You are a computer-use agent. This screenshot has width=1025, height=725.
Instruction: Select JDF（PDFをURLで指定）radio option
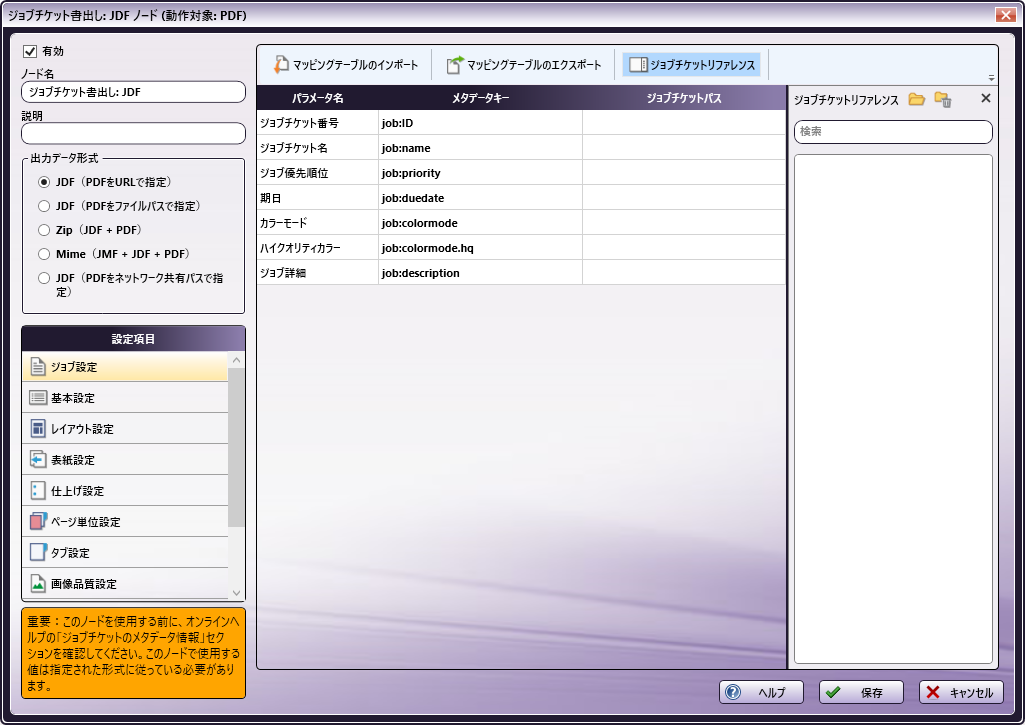[44, 182]
